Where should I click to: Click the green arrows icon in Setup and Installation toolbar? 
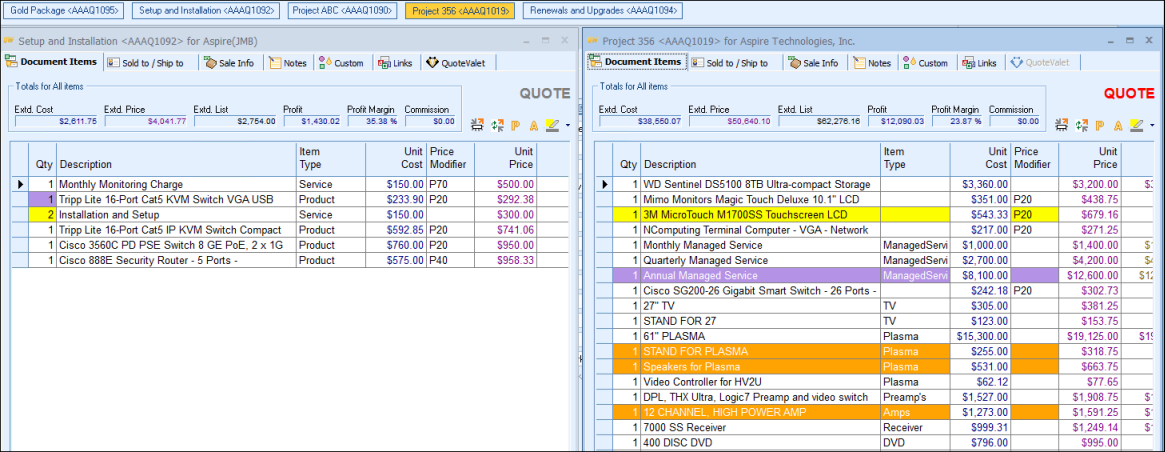pyautogui.click(x=497, y=125)
